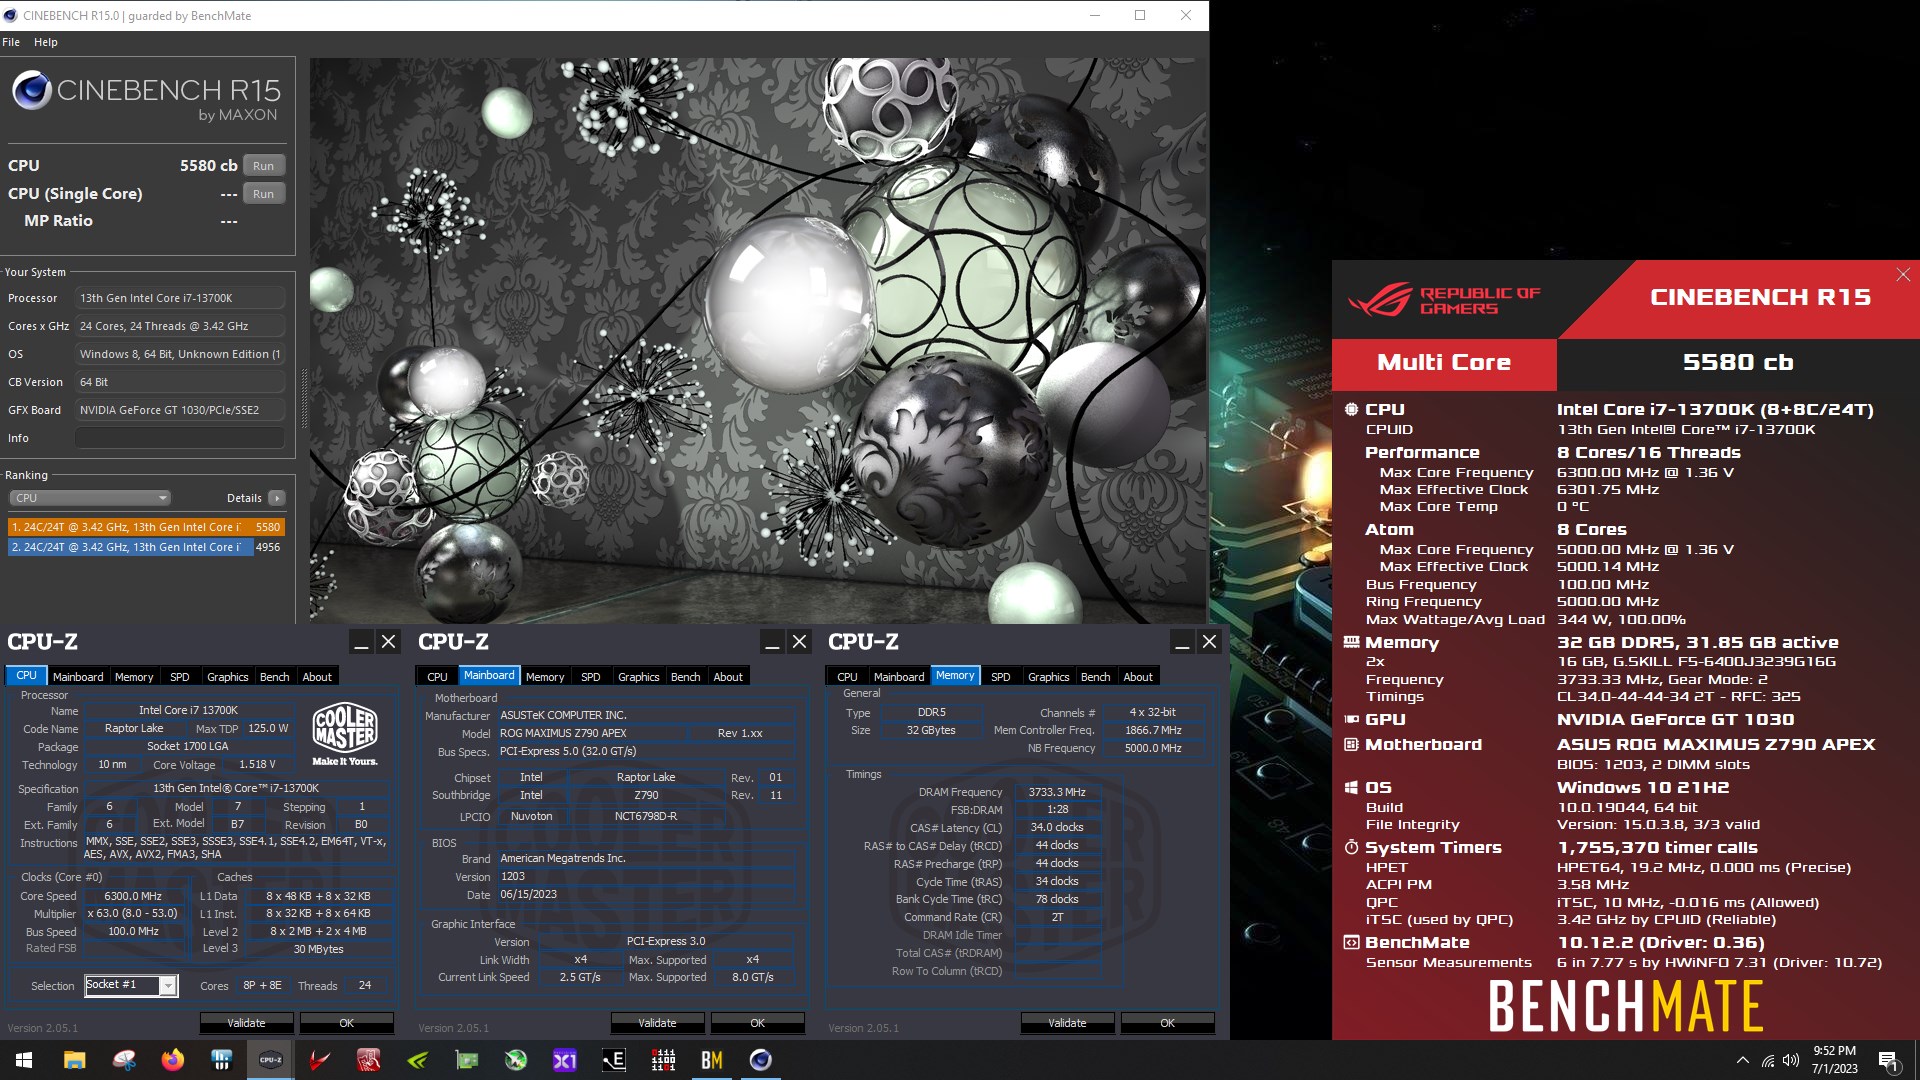1920x1080 pixels.
Task: Click the Core Voltage 1.518 V value
Action: click(258, 764)
